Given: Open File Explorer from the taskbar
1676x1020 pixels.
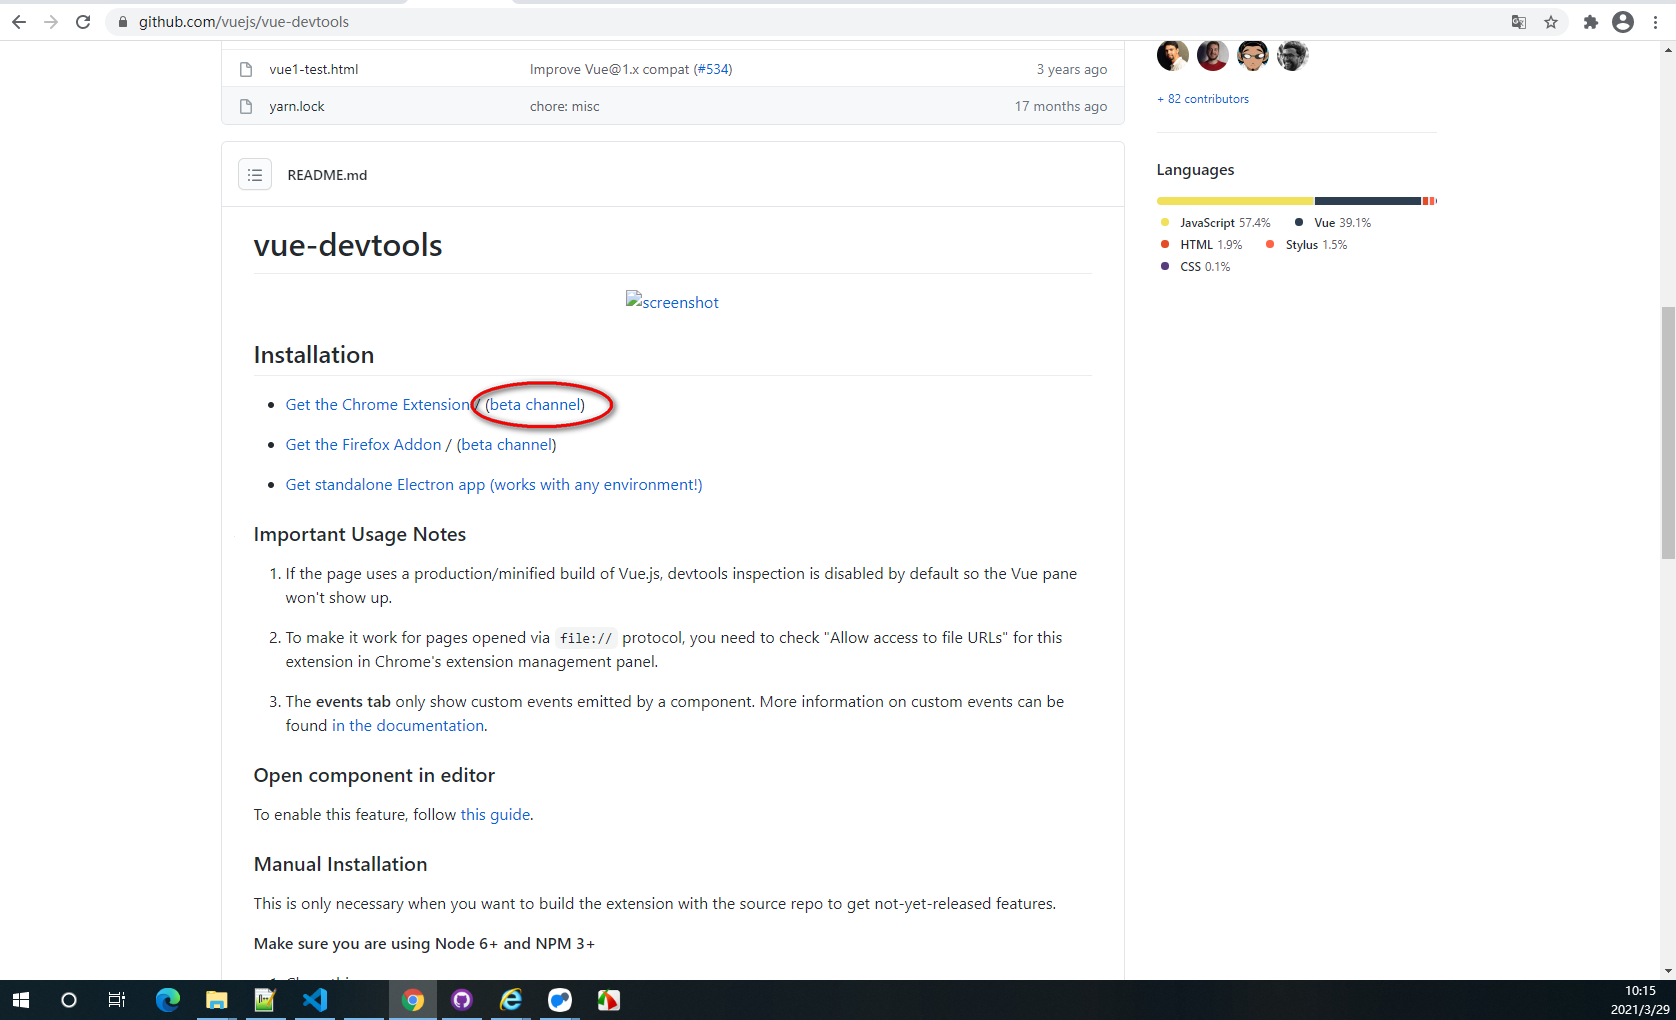Looking at the screenshot, I should [x=216, y=1000].
